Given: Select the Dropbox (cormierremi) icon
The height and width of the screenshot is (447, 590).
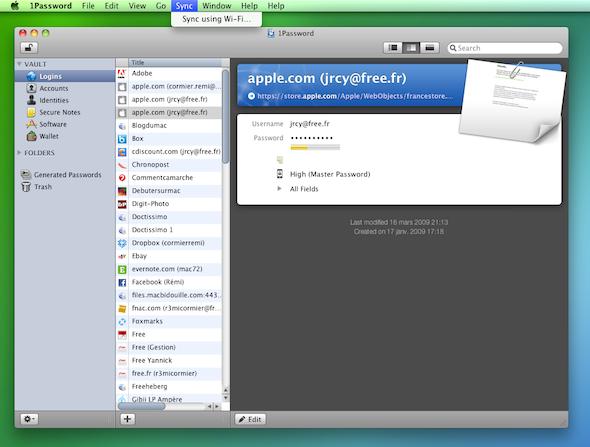Looking at the screenshot, I should [x=122, y=243].
